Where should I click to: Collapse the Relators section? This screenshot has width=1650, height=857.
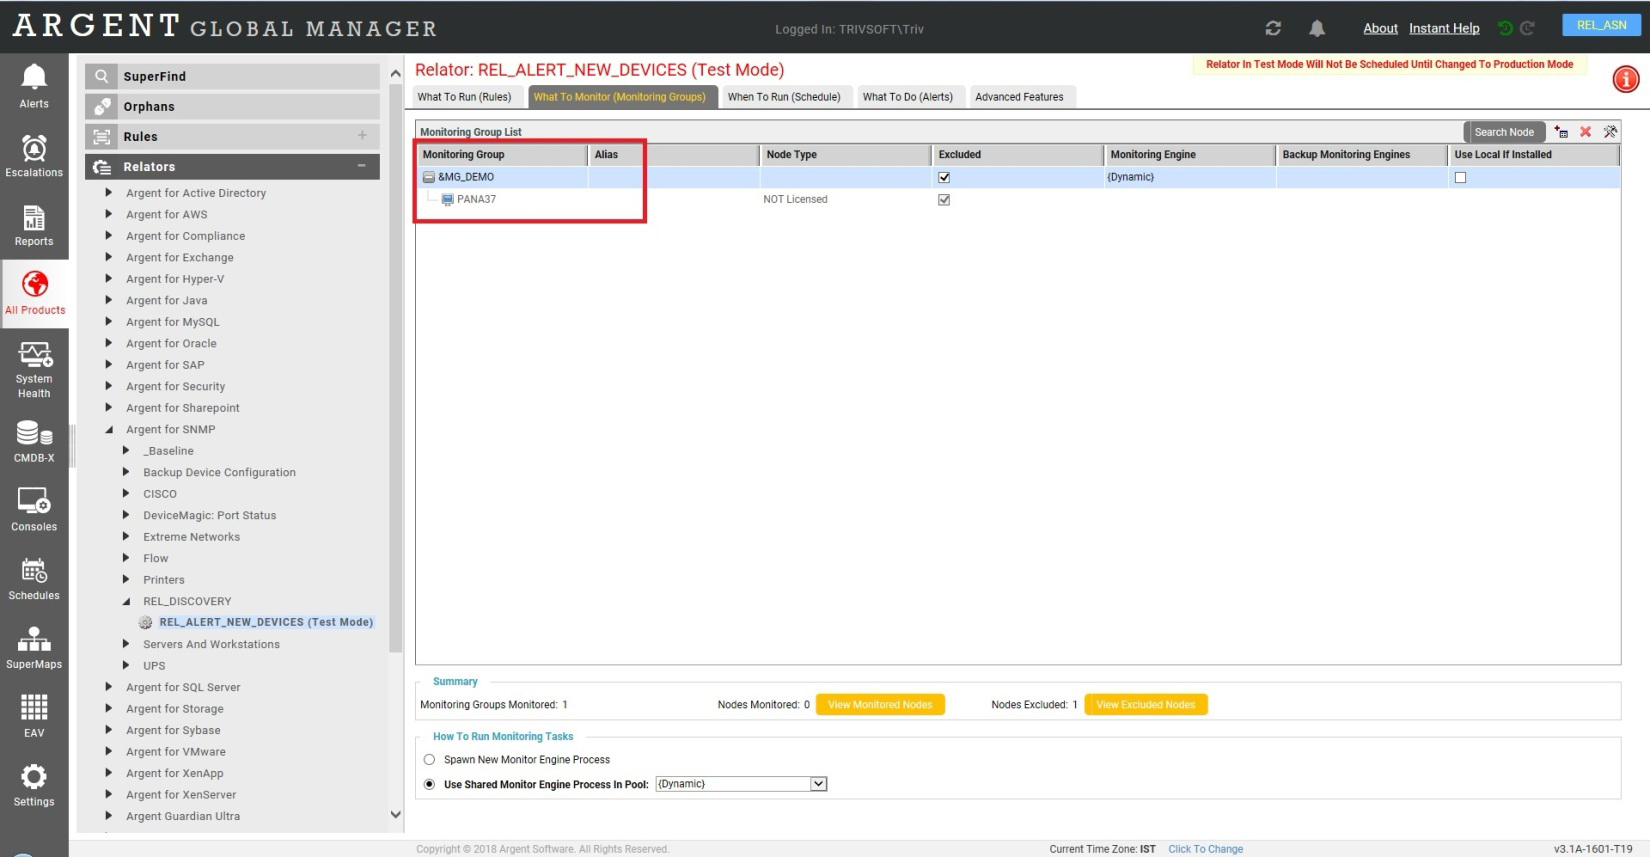point(362,166)
